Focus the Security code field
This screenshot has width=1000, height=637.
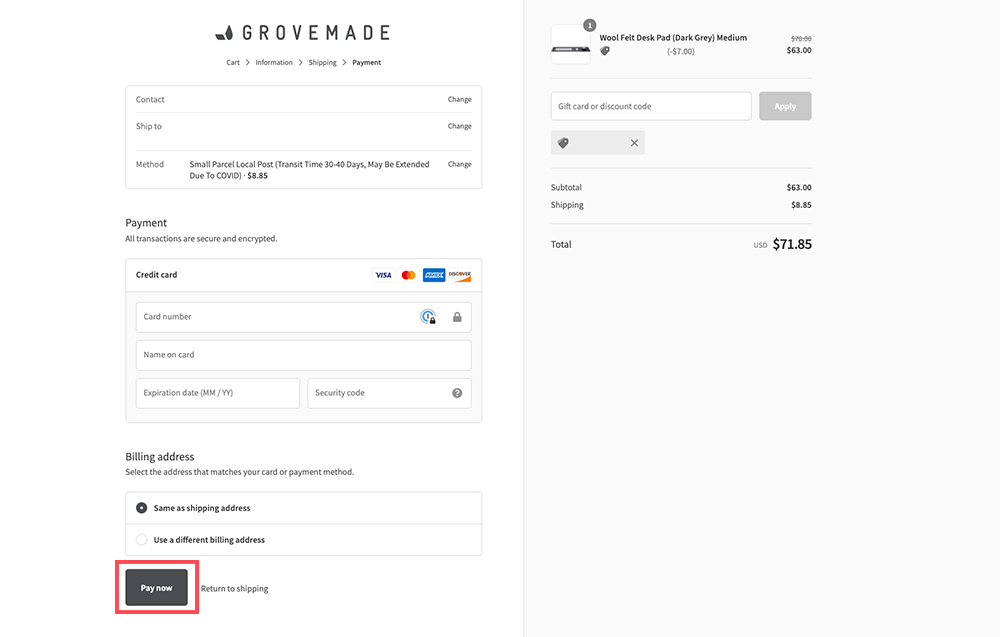click(x=389, y=393)
